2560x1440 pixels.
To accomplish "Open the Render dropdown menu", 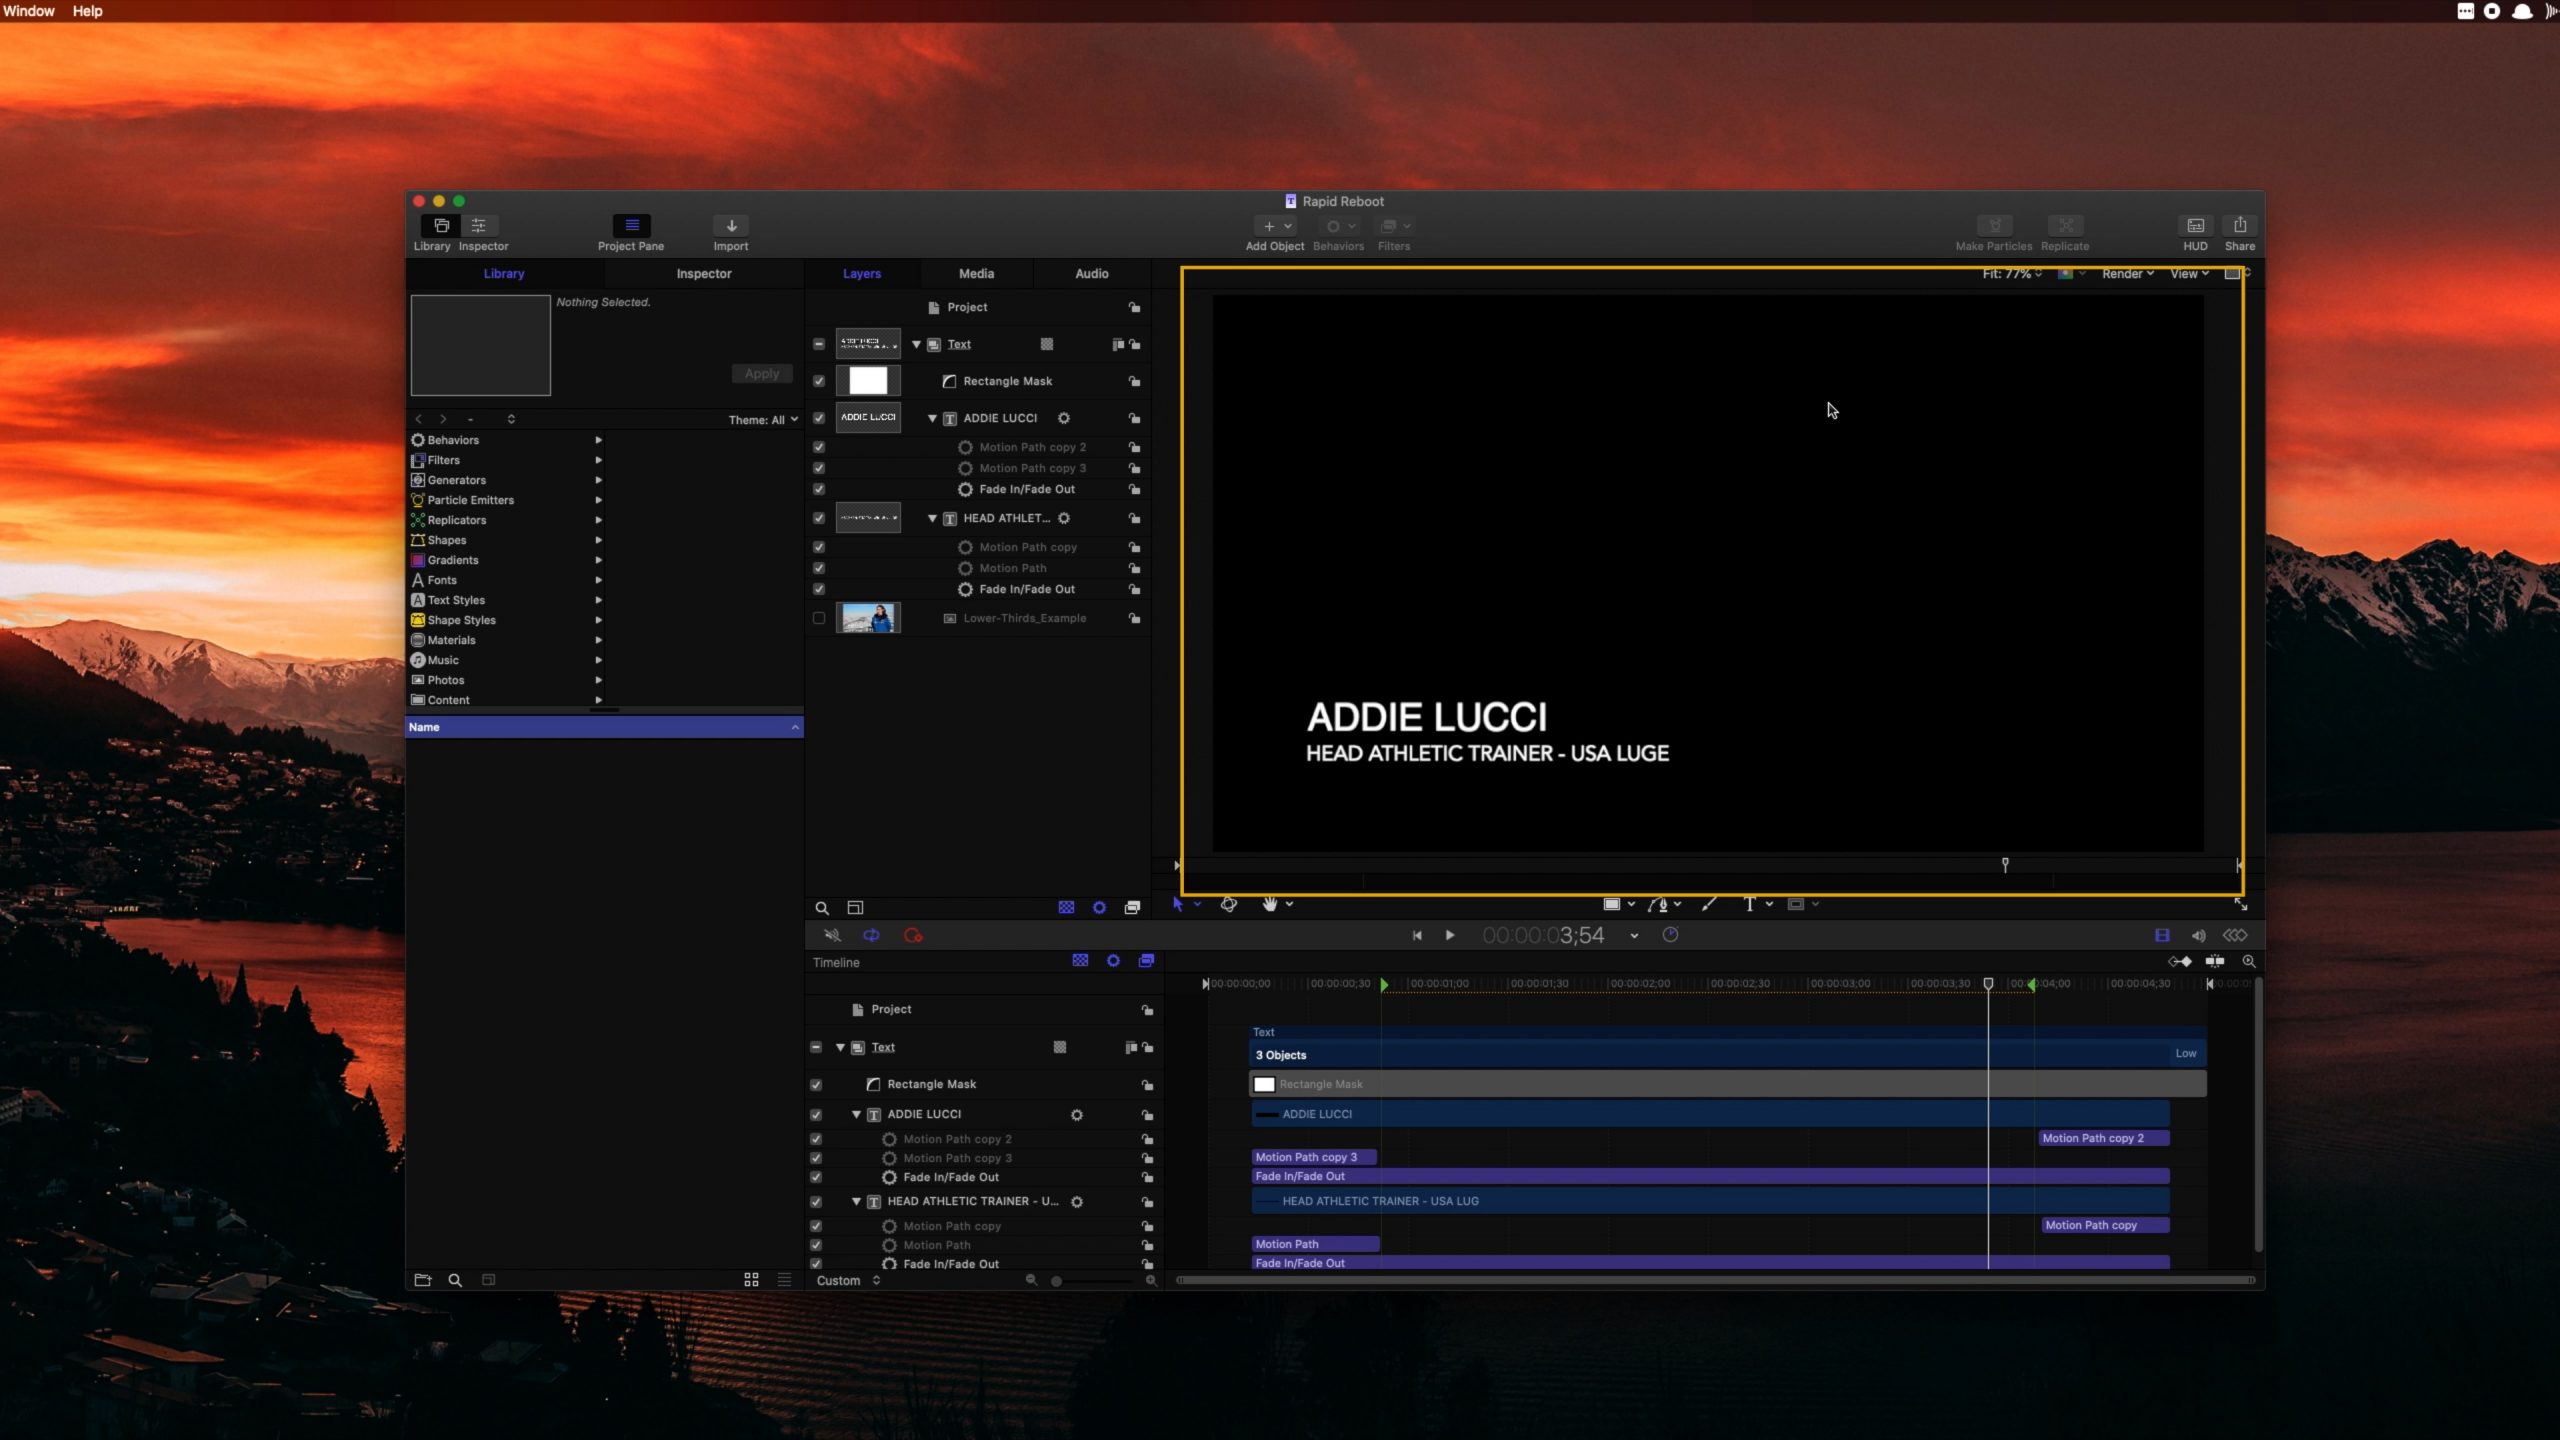I will pos(2127,273).
